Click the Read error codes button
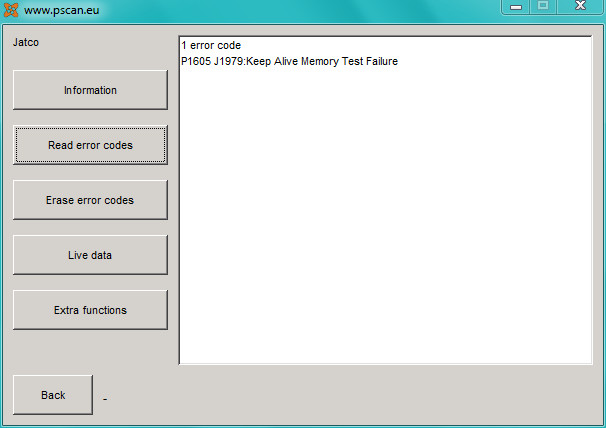 coord(90,145)
